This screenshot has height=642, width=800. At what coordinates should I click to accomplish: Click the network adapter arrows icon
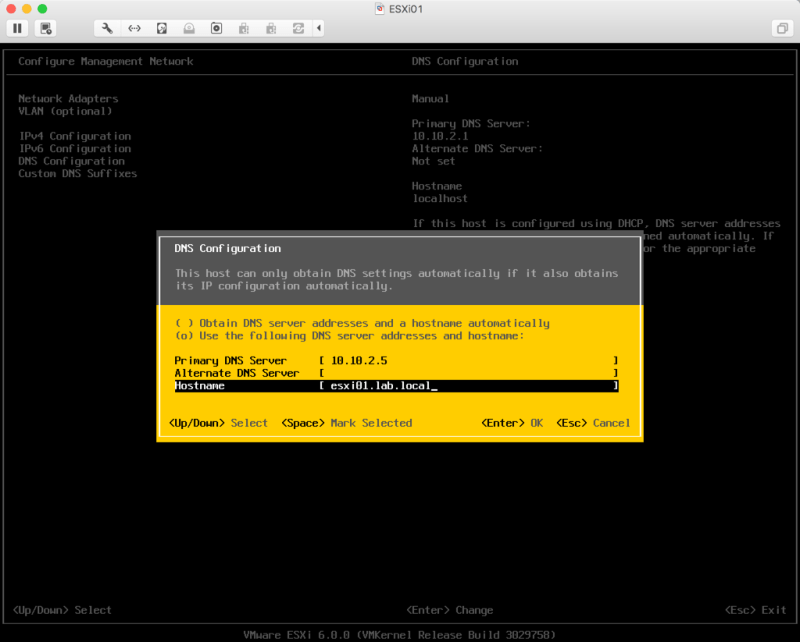tap(134, 28)
